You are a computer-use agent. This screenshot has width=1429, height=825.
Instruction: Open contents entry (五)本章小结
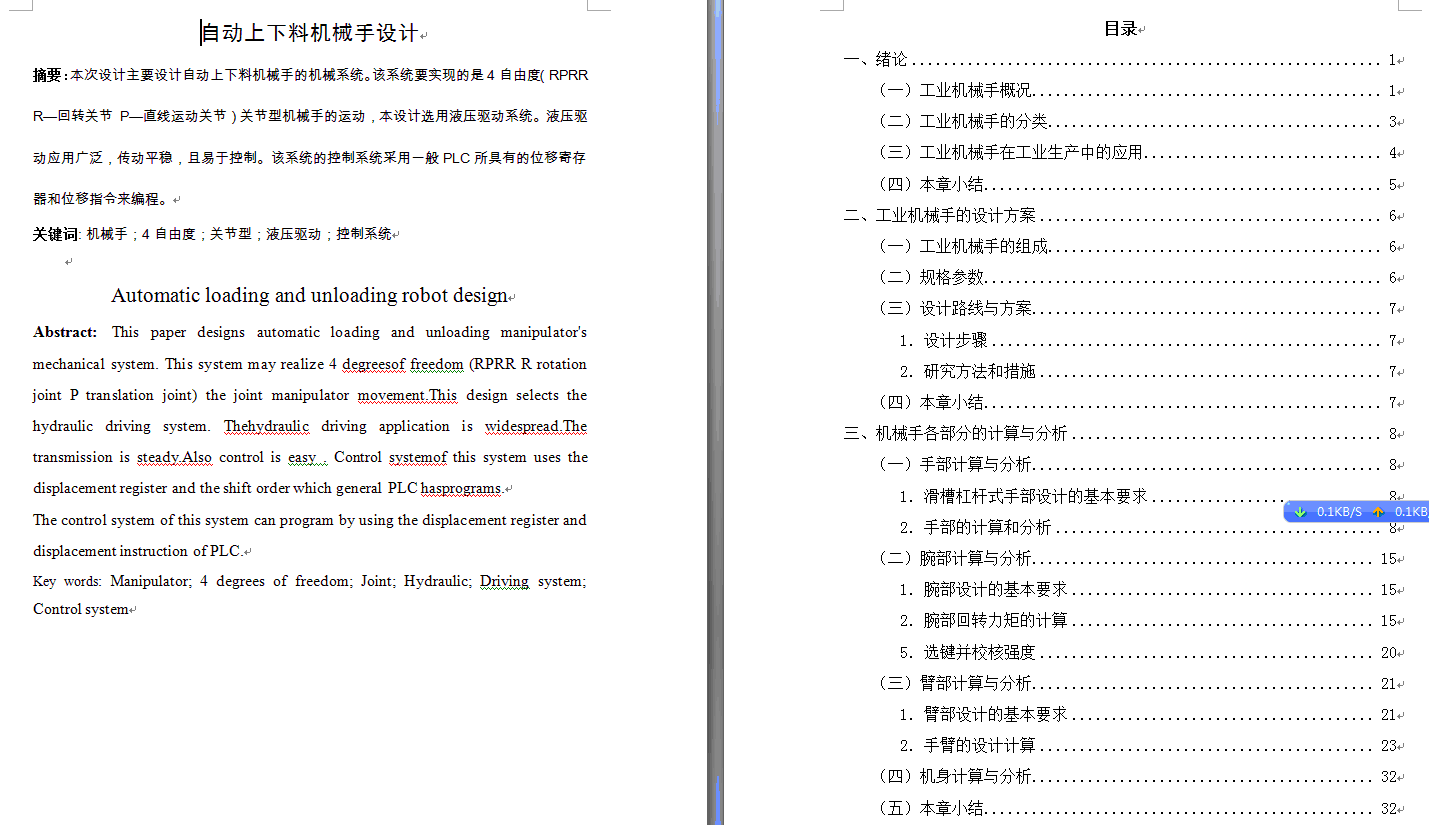(x=1137, y=808)
